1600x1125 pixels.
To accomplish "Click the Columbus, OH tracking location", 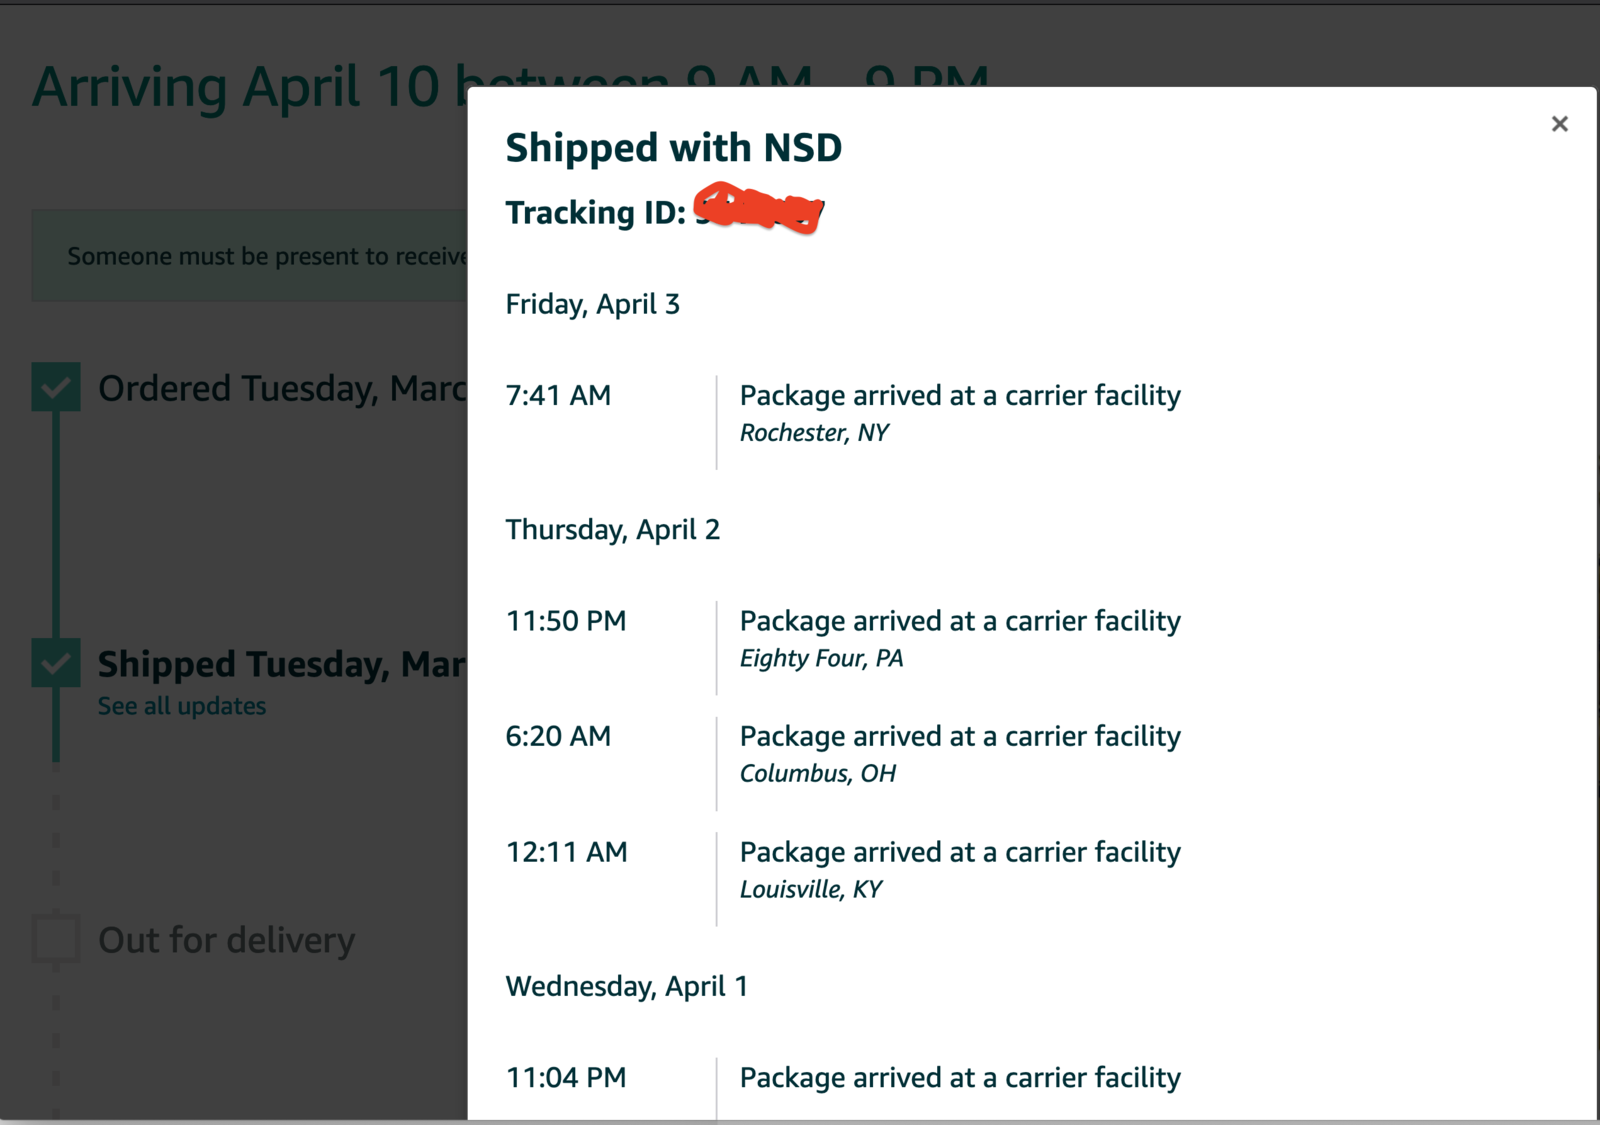I will [x=817, y=774].
